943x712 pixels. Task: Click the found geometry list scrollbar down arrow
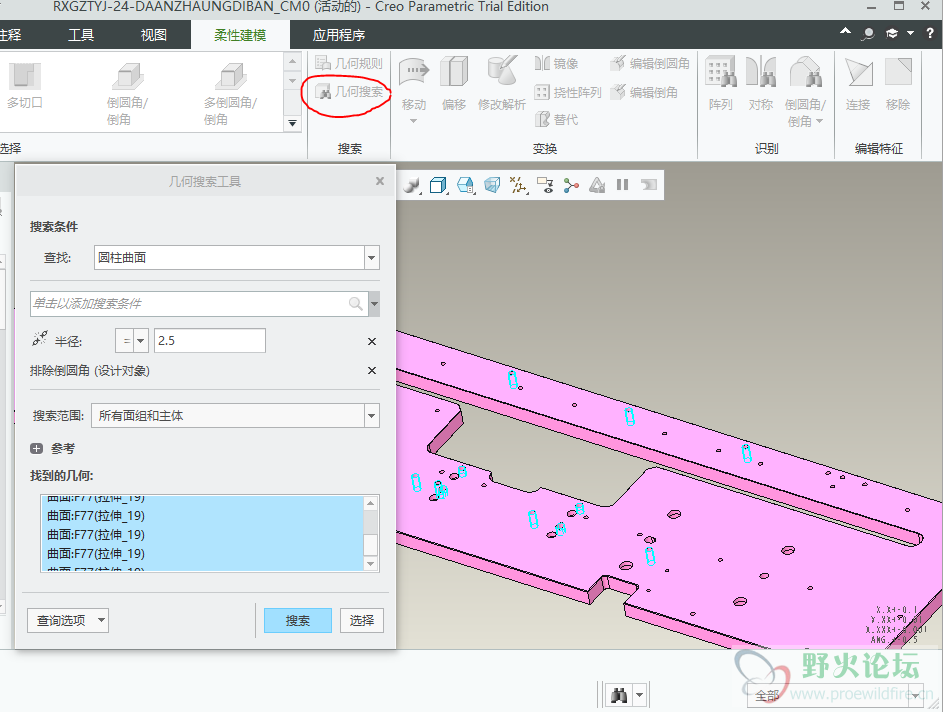[x=371, y=564]
